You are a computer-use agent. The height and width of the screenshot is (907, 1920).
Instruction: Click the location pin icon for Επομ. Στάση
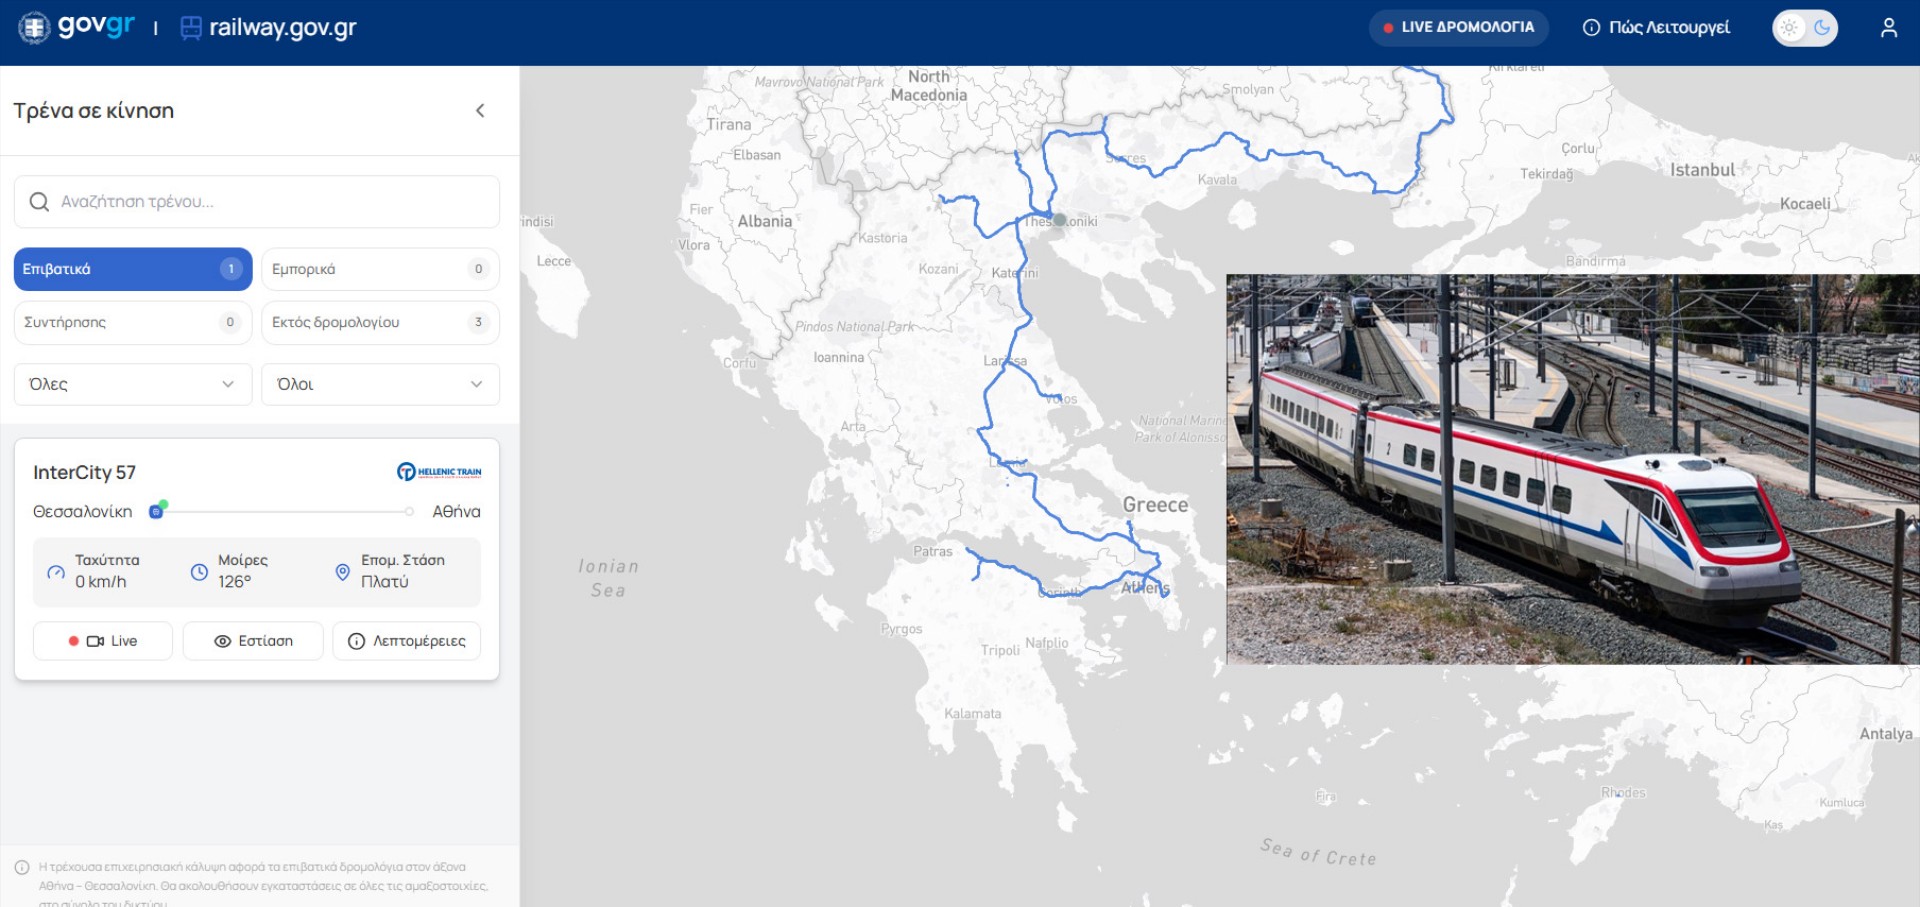[x=341, y=572]
